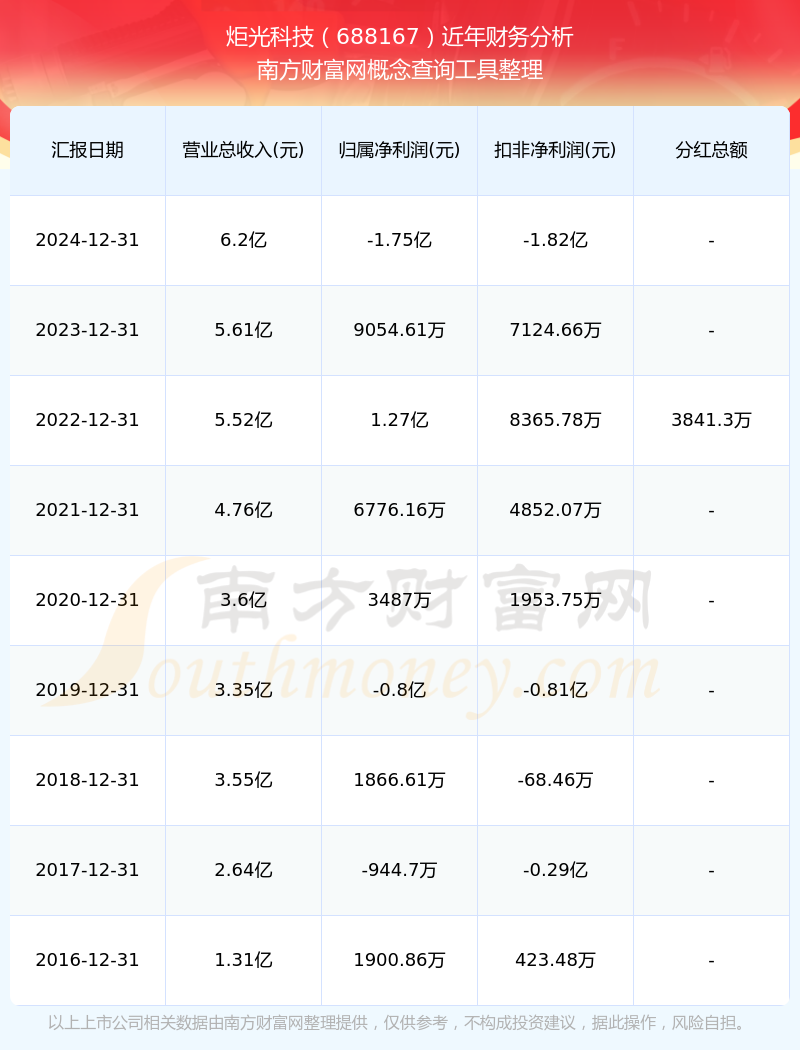The height and width of the screenshot is (1050, 800).
Task: Click the 2017-12-31 date cell
Action: coord(87,870)
